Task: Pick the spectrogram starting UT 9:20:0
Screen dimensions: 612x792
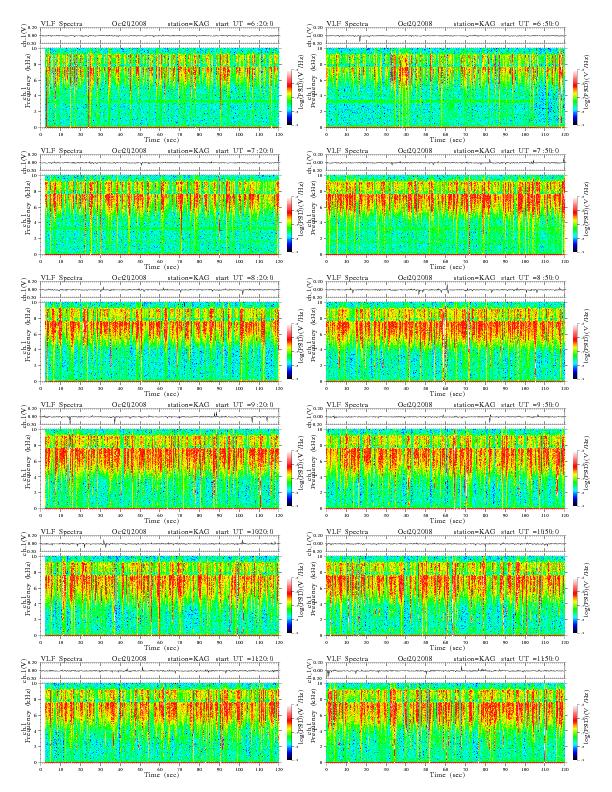Action: 160,469
